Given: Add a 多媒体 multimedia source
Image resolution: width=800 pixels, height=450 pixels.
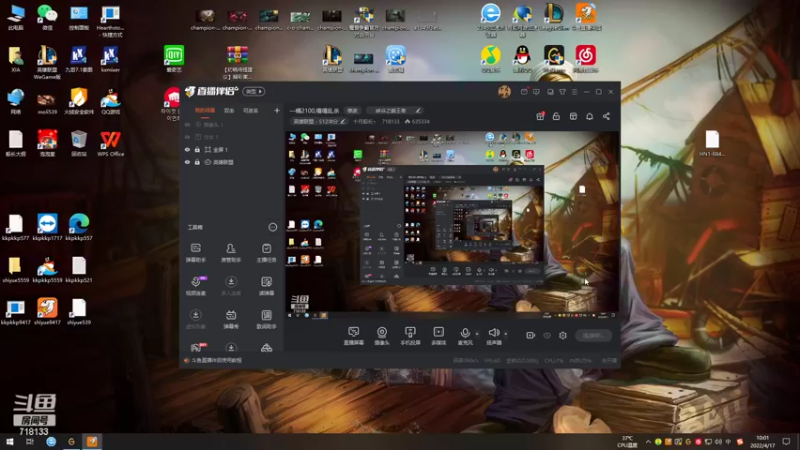Looking at the screenshot, I should click(x=438, y=336).
